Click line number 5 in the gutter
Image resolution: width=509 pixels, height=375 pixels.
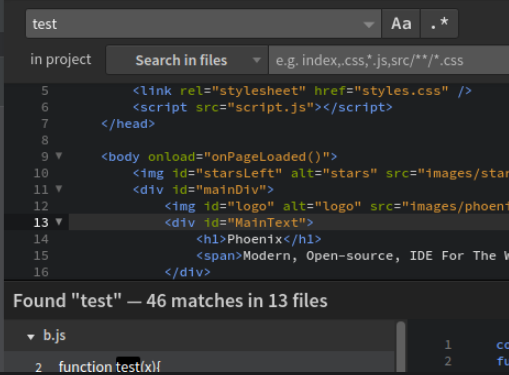45,91
